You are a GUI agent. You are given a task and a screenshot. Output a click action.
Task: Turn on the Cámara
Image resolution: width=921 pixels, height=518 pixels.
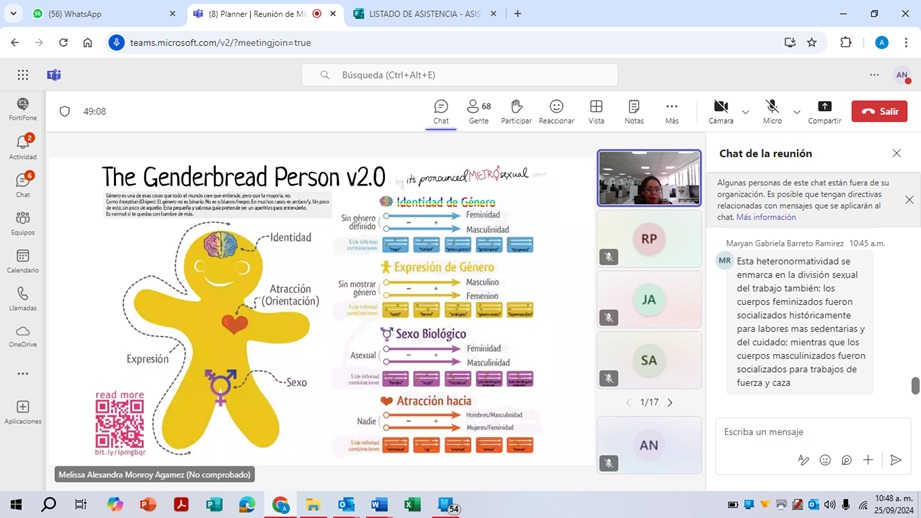721,111
